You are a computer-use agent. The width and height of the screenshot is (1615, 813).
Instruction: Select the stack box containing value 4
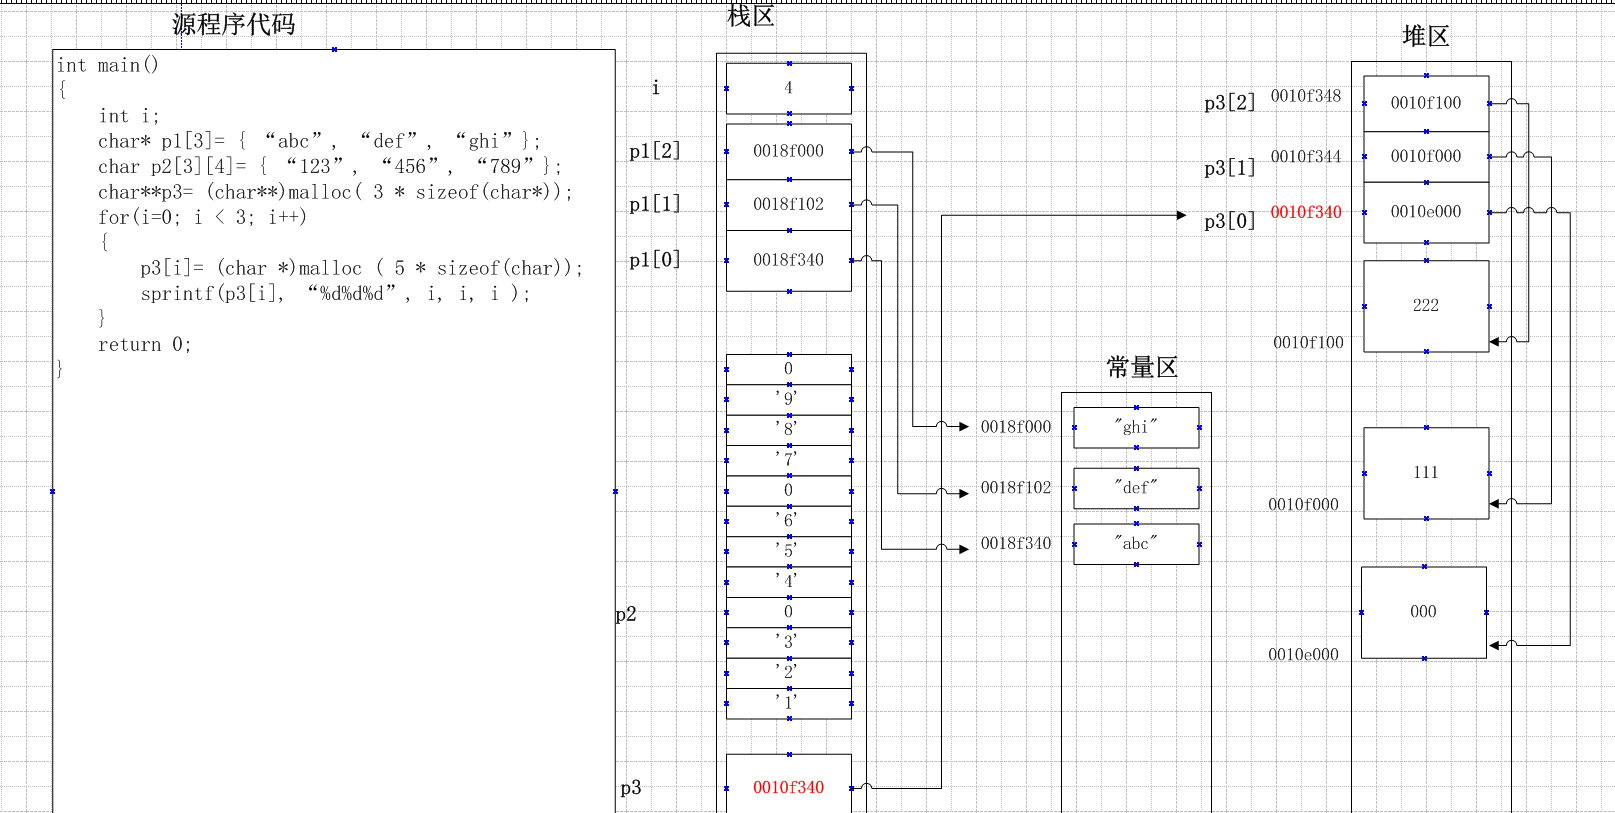pos(789,88)
